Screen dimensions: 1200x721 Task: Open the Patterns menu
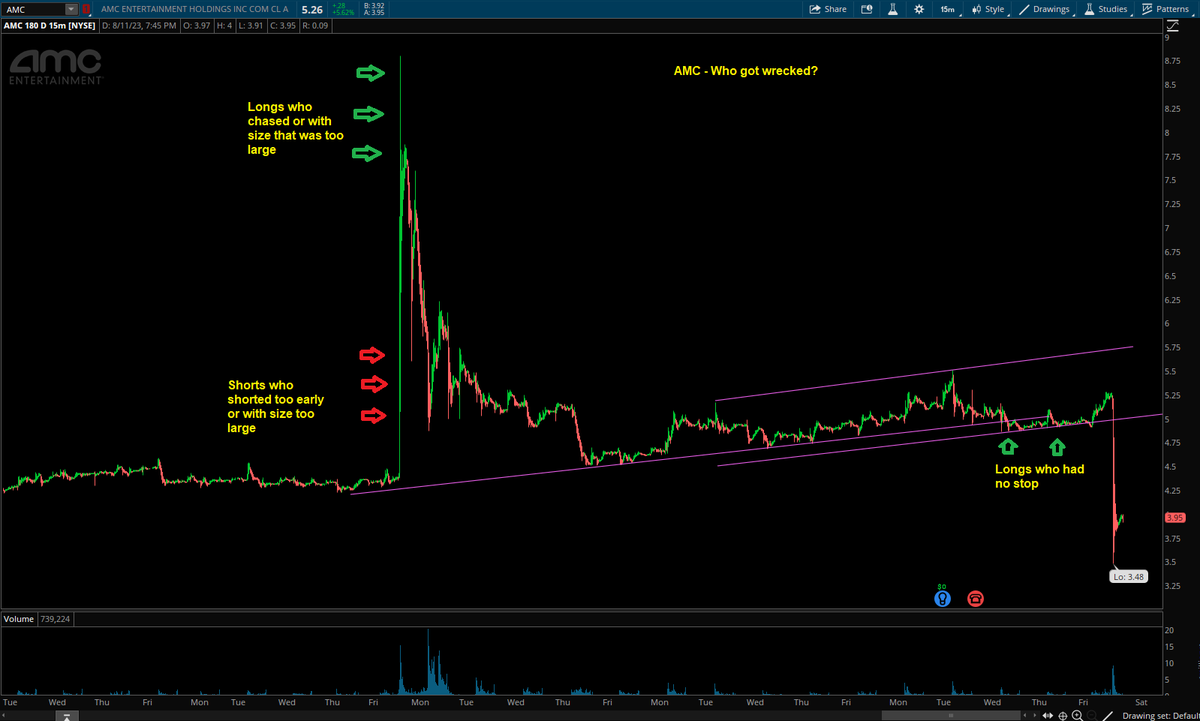coord(1165,9)
